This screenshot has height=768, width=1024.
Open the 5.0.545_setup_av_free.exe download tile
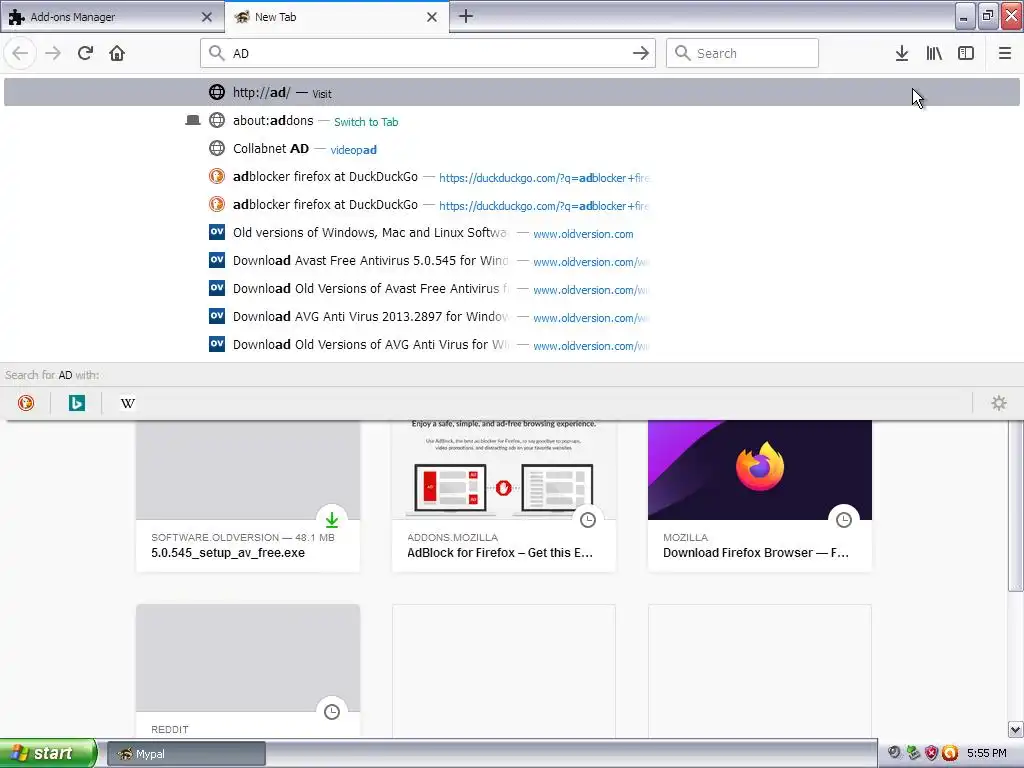248,496
